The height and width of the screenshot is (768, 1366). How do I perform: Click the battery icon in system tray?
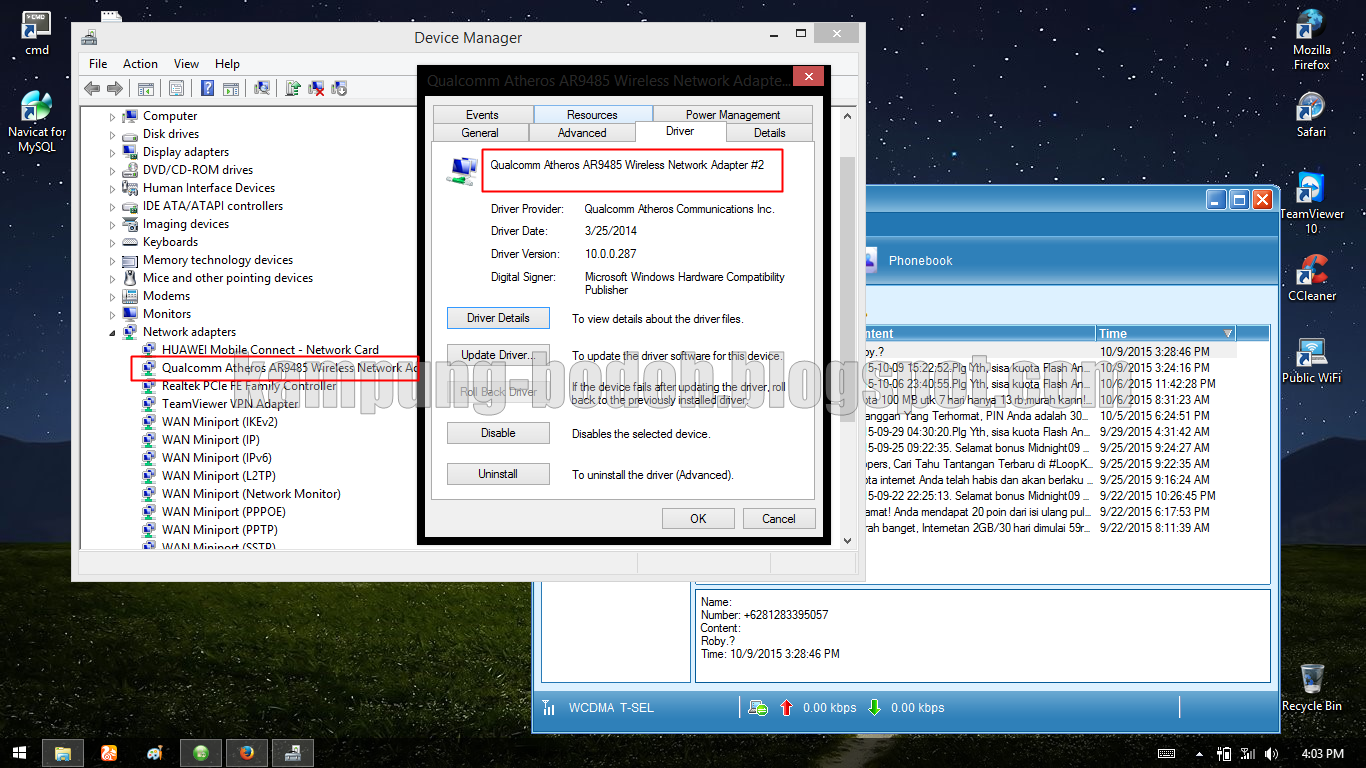point(1224,753)
